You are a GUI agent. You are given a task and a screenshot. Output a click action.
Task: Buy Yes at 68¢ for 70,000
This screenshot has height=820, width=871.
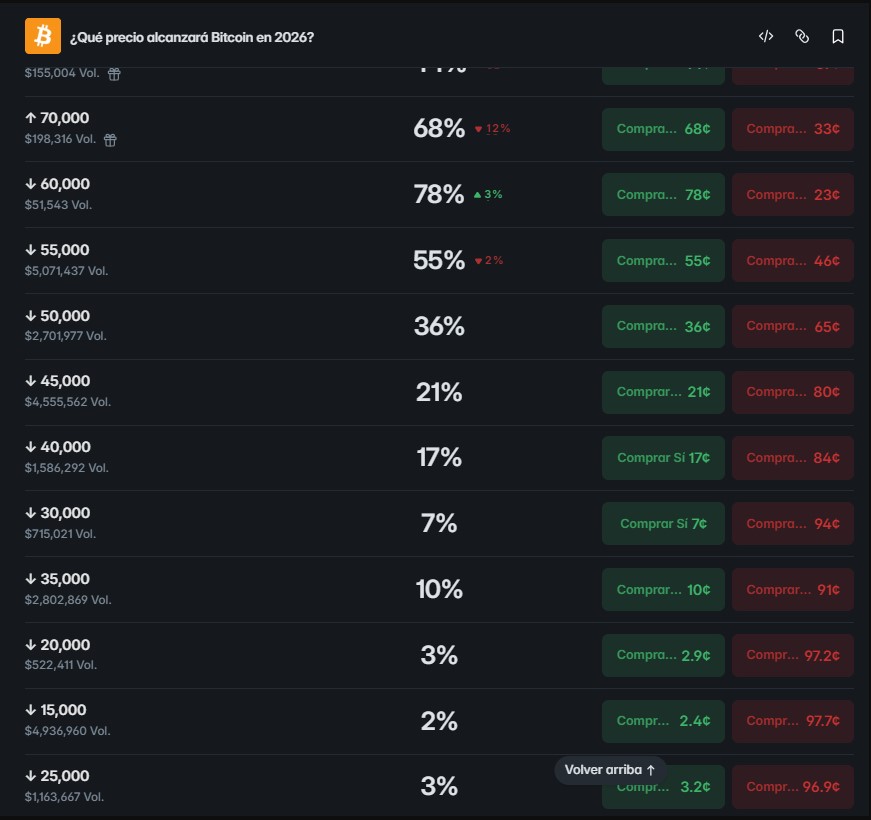click(x=663, y=129)
